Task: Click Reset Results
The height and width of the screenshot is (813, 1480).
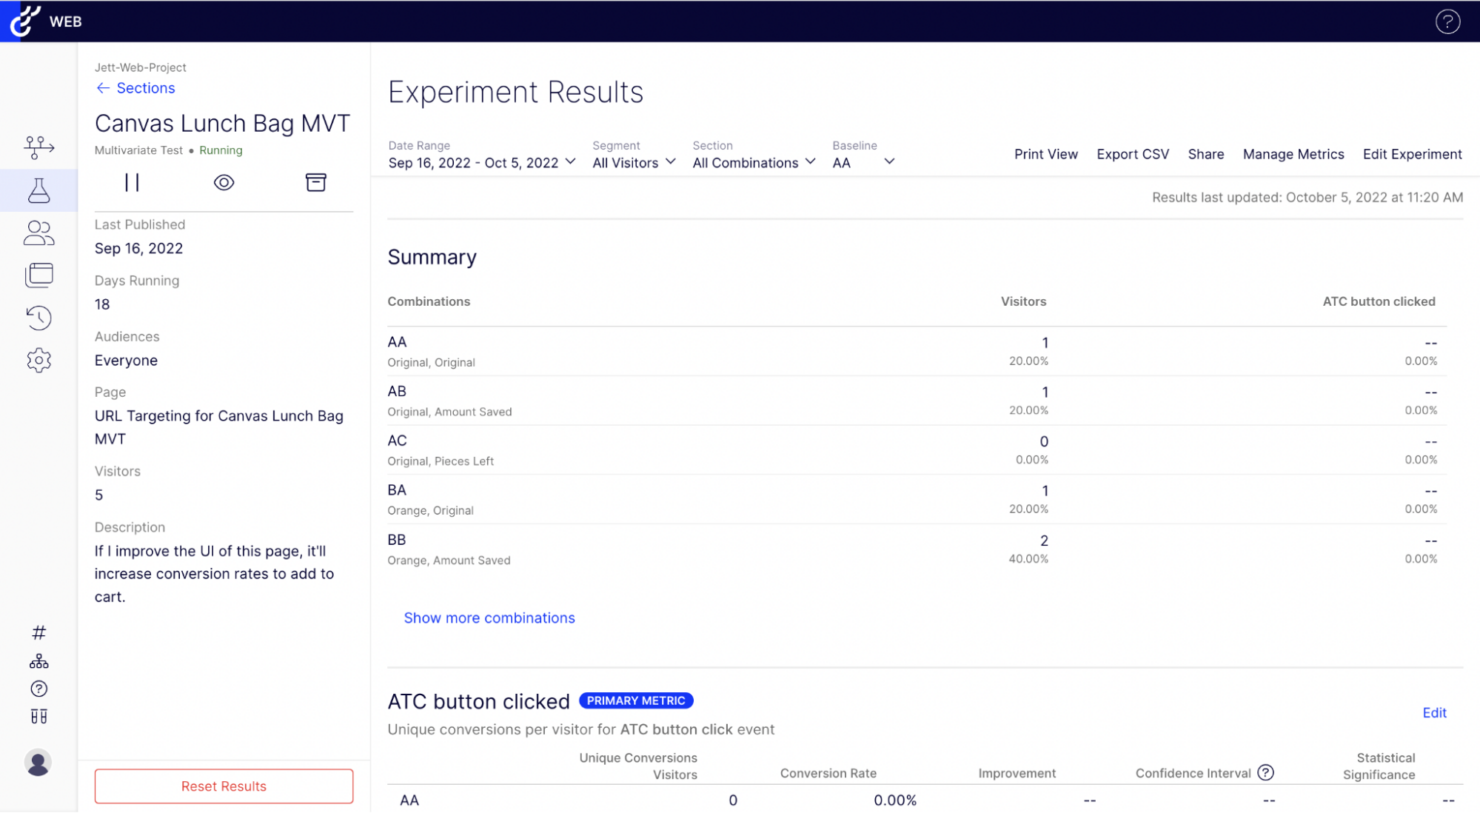Action: (223, 786)
